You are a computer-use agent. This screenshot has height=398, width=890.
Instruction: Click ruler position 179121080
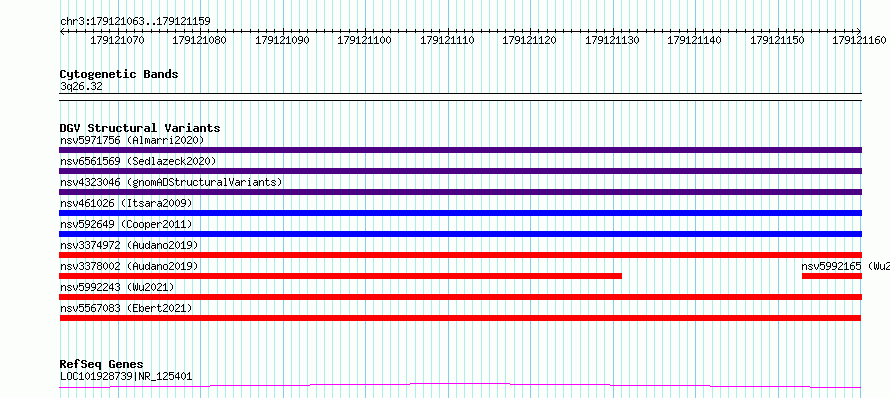[200, 40]
